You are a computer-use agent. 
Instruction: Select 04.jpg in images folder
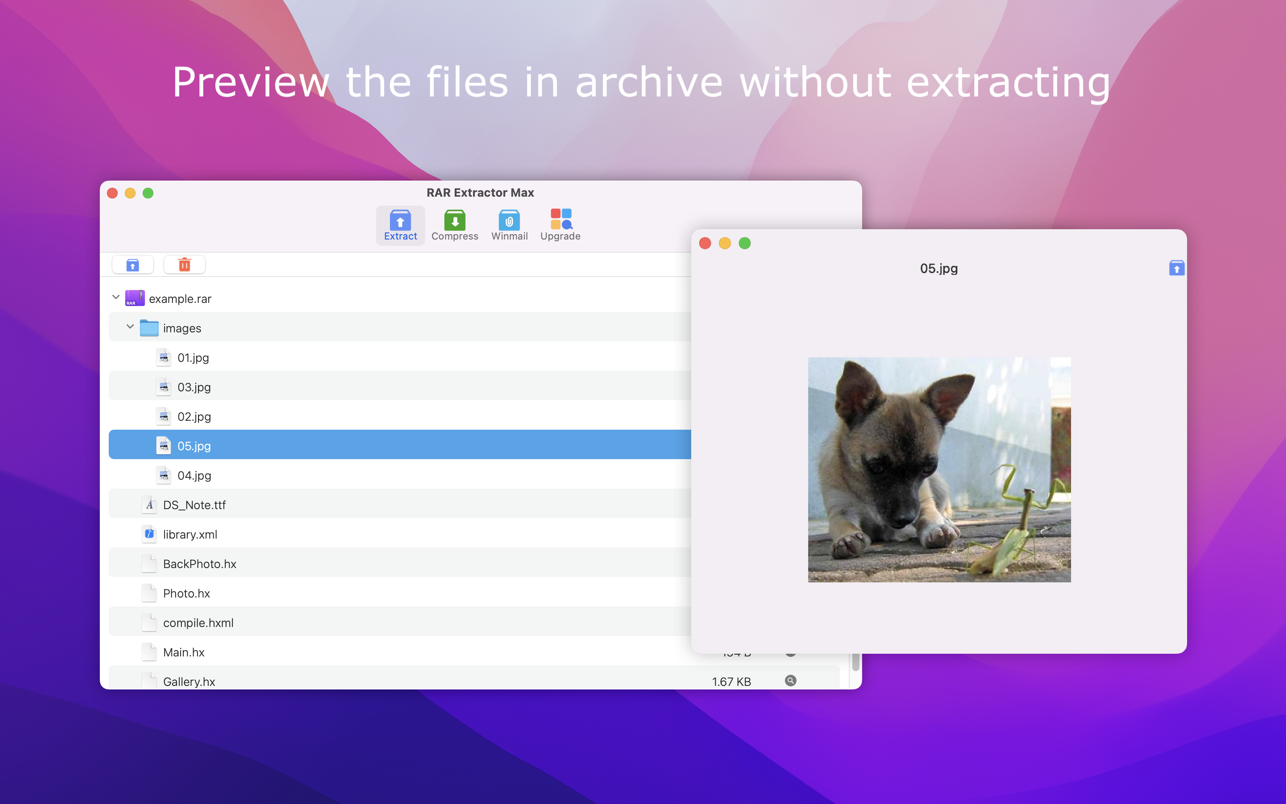pyautogui.click(x=194, y=475)
